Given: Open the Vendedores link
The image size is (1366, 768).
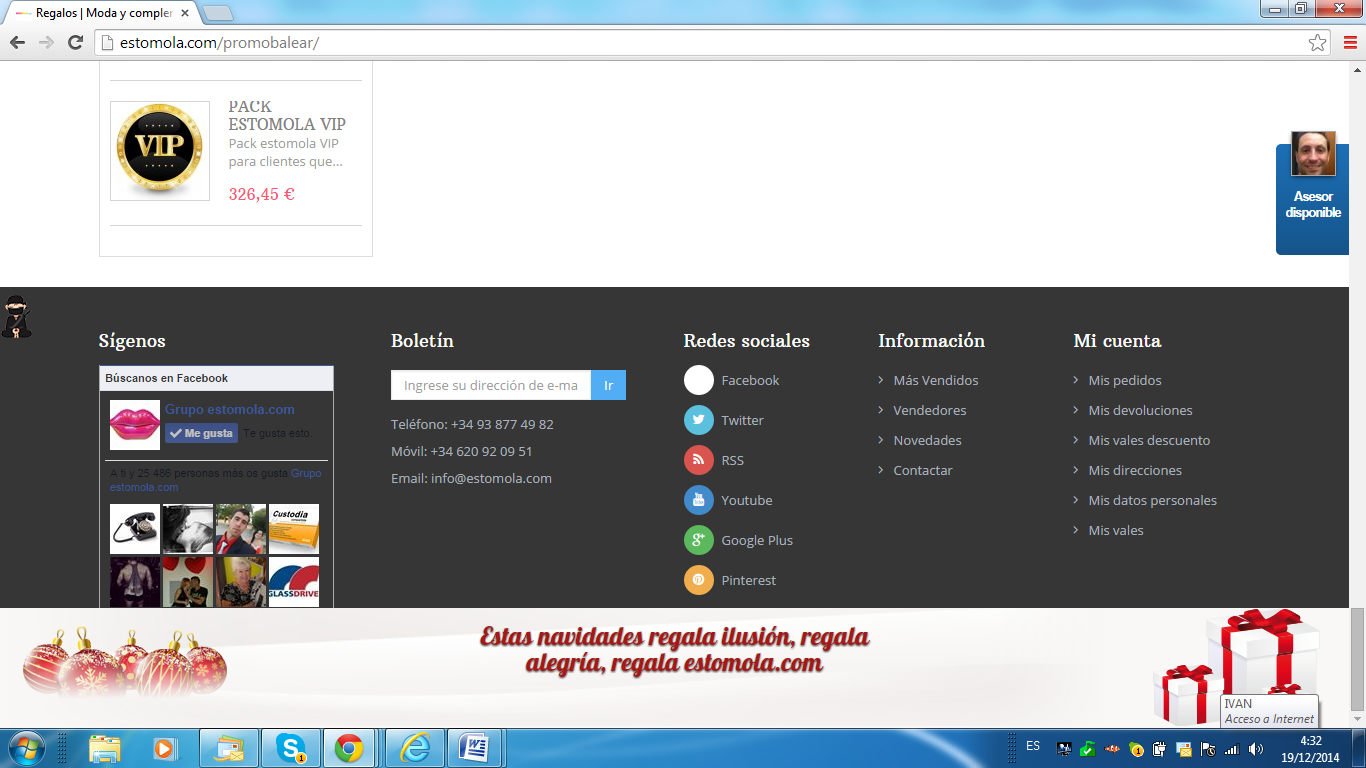Looking at the screenshot, I should coord(930,410).
